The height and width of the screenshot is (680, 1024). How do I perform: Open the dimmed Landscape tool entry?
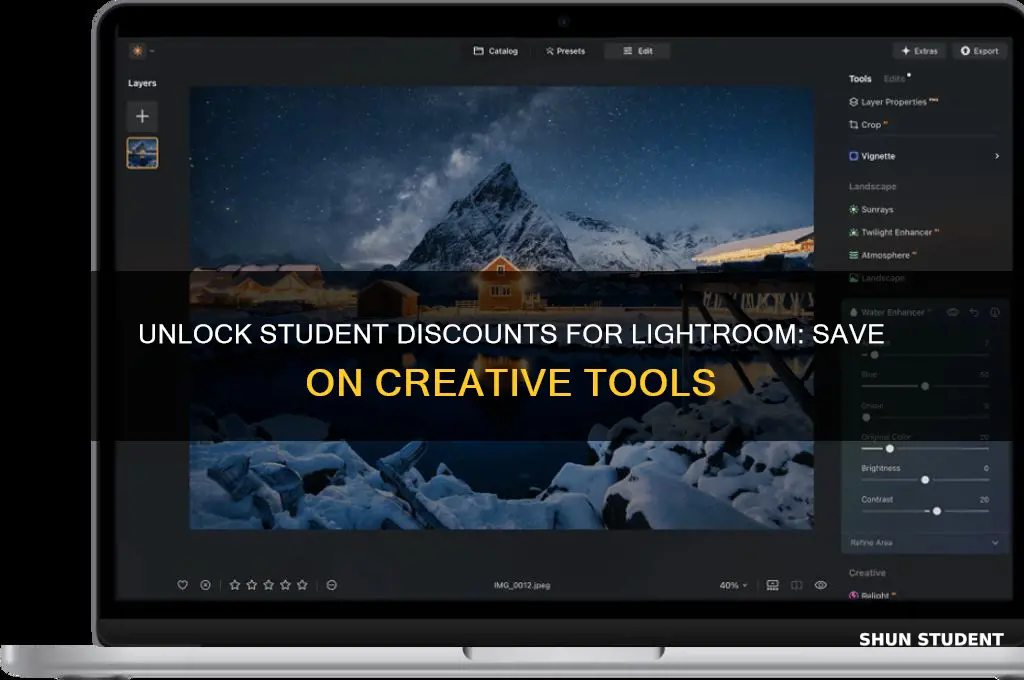[876, 278]
